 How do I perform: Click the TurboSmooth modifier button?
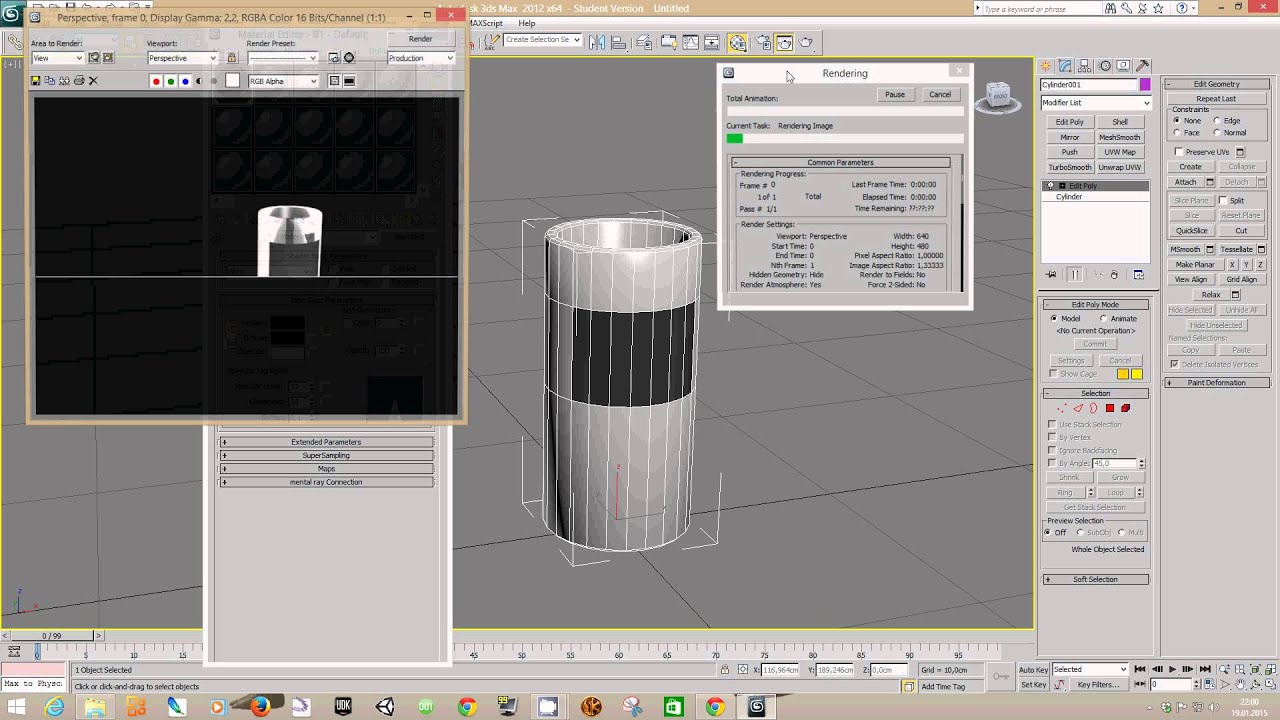1069,167
